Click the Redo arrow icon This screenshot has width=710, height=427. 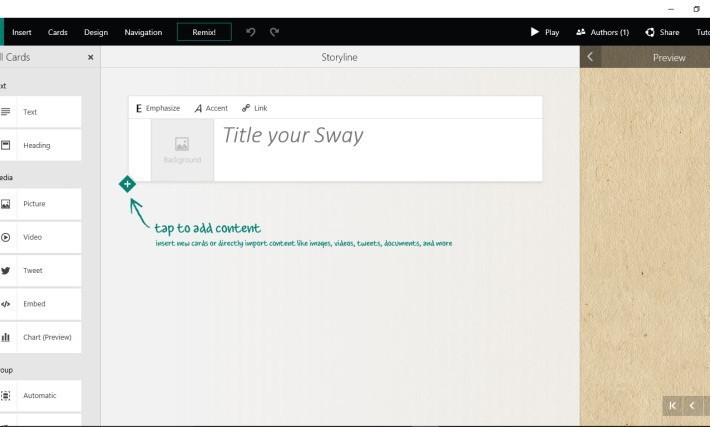point(274,32)
